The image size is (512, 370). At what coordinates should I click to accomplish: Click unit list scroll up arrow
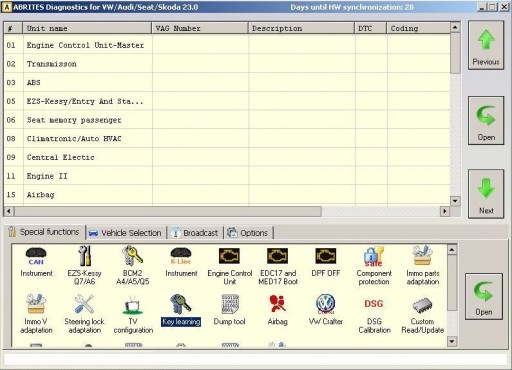point(455,27)
